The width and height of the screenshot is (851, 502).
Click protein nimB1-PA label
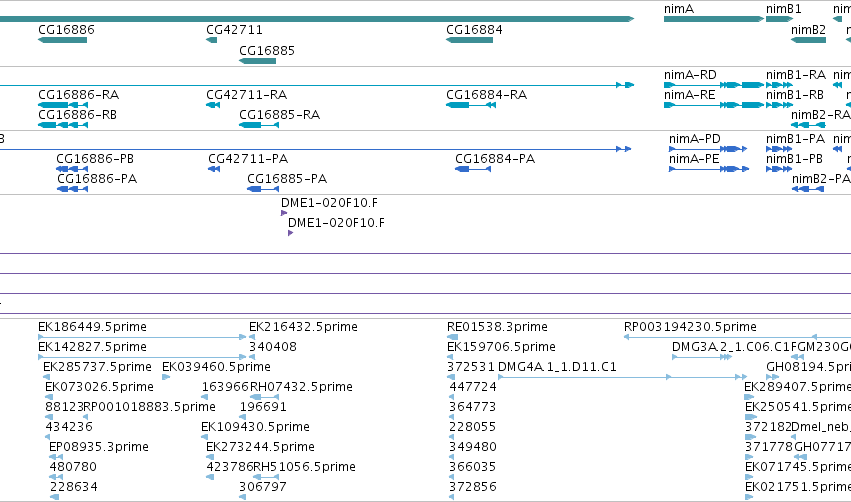796,139
